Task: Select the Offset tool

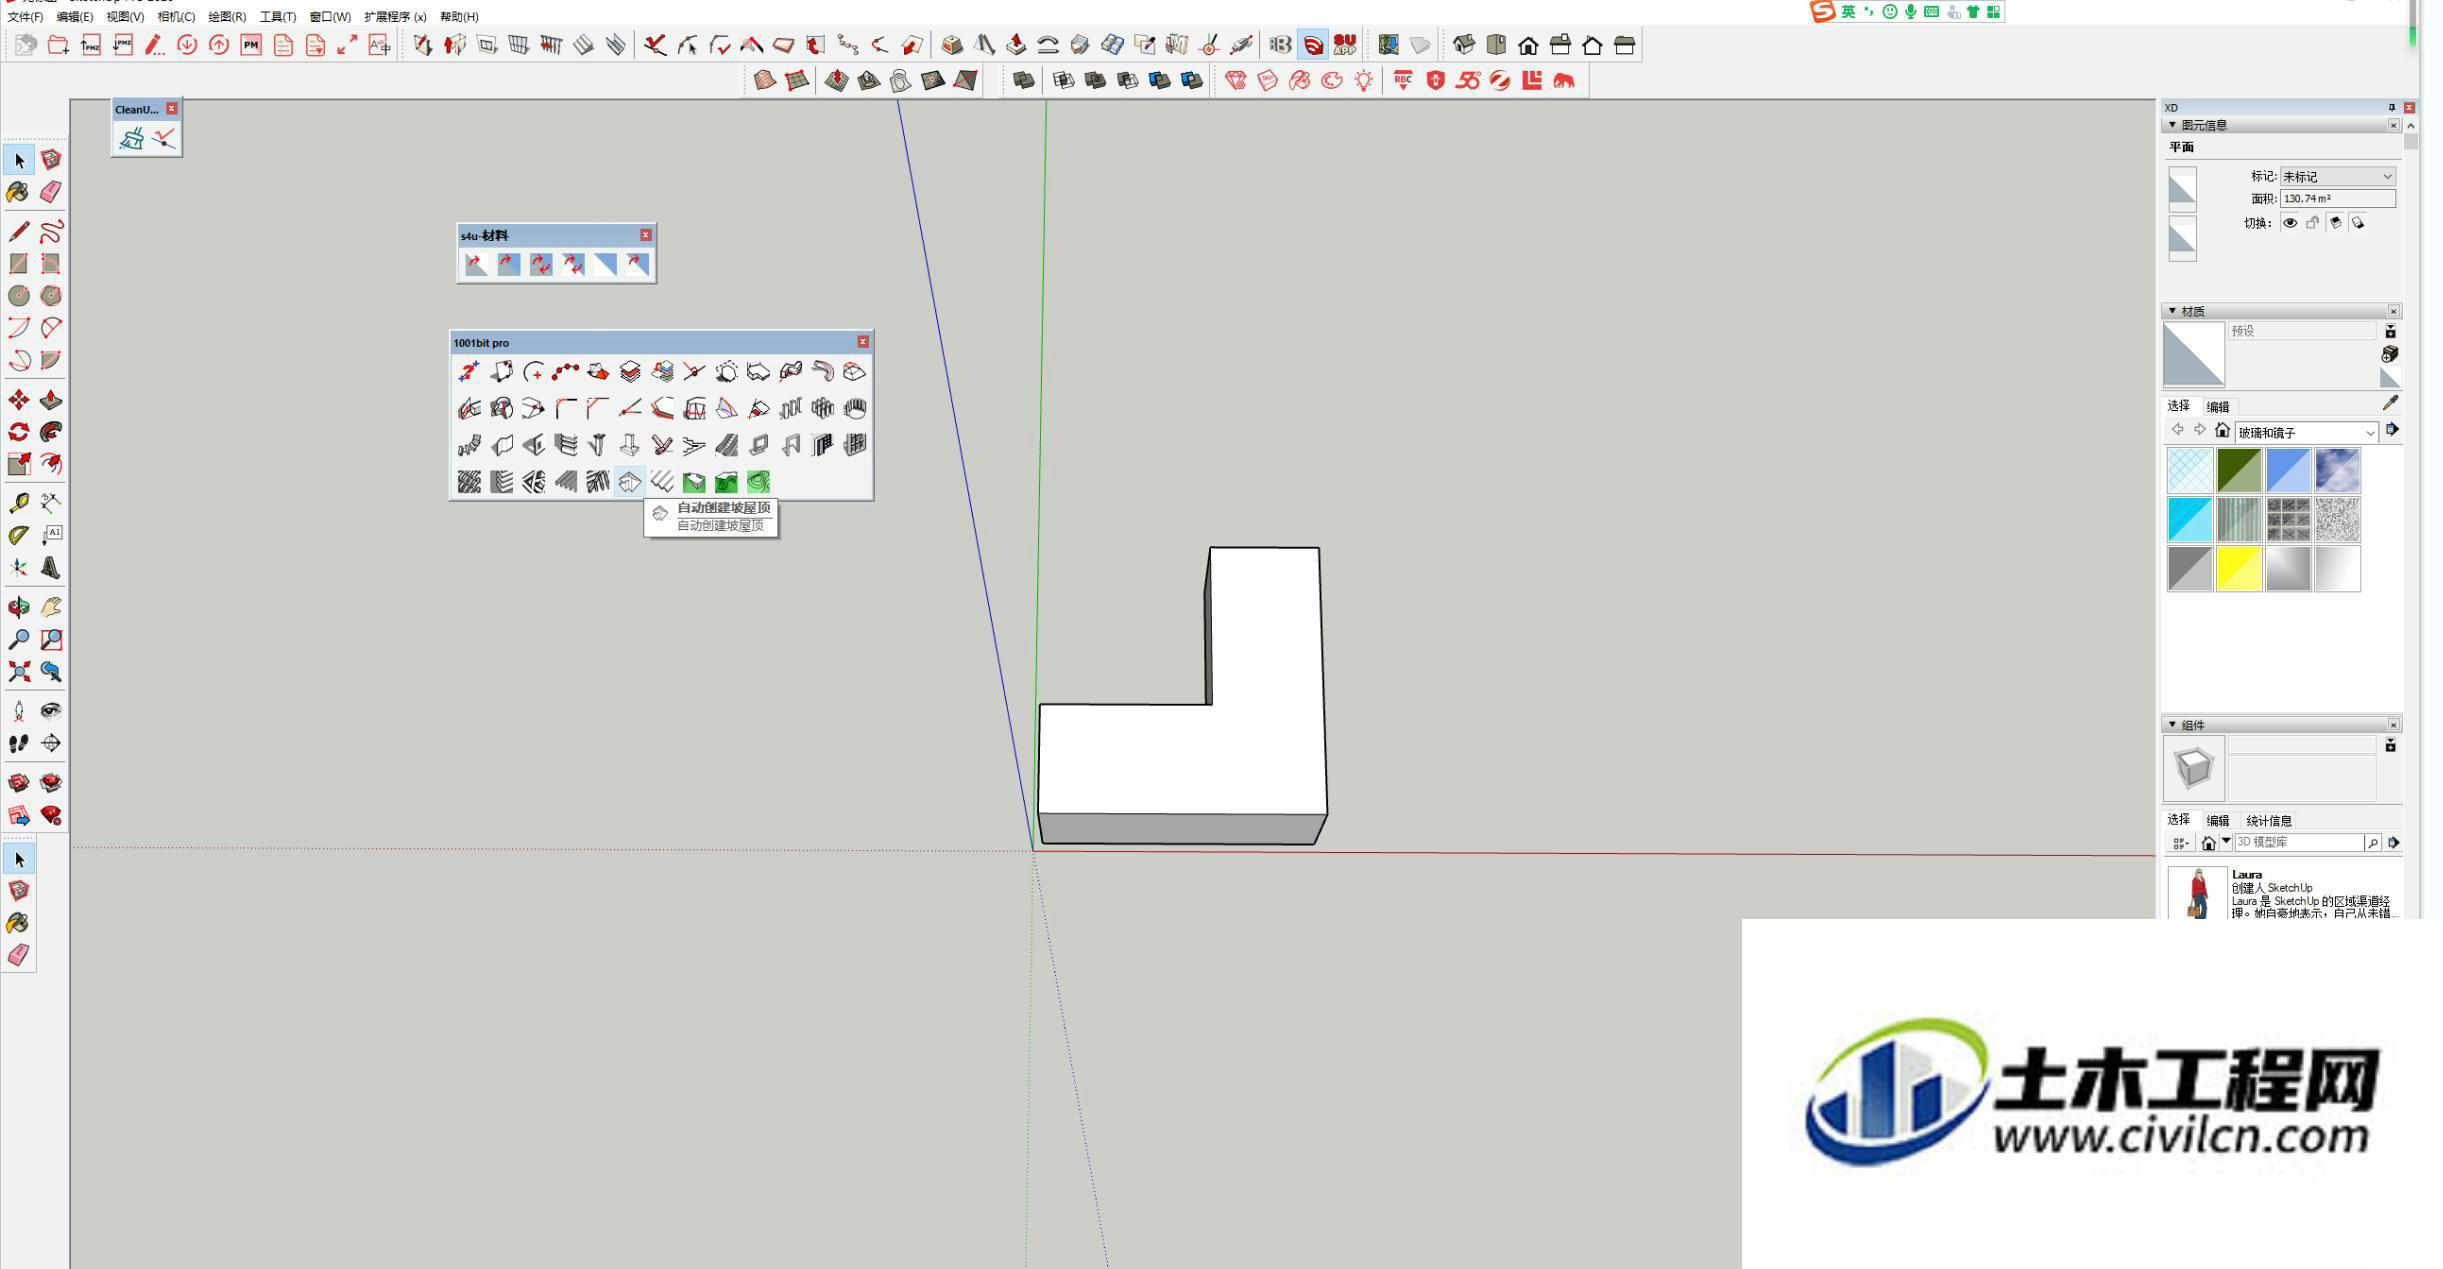Action: (51, 464)
